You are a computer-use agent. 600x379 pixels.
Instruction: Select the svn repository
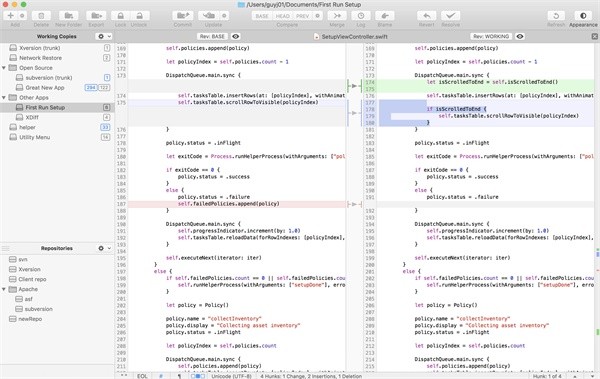(x=57, y=259)
